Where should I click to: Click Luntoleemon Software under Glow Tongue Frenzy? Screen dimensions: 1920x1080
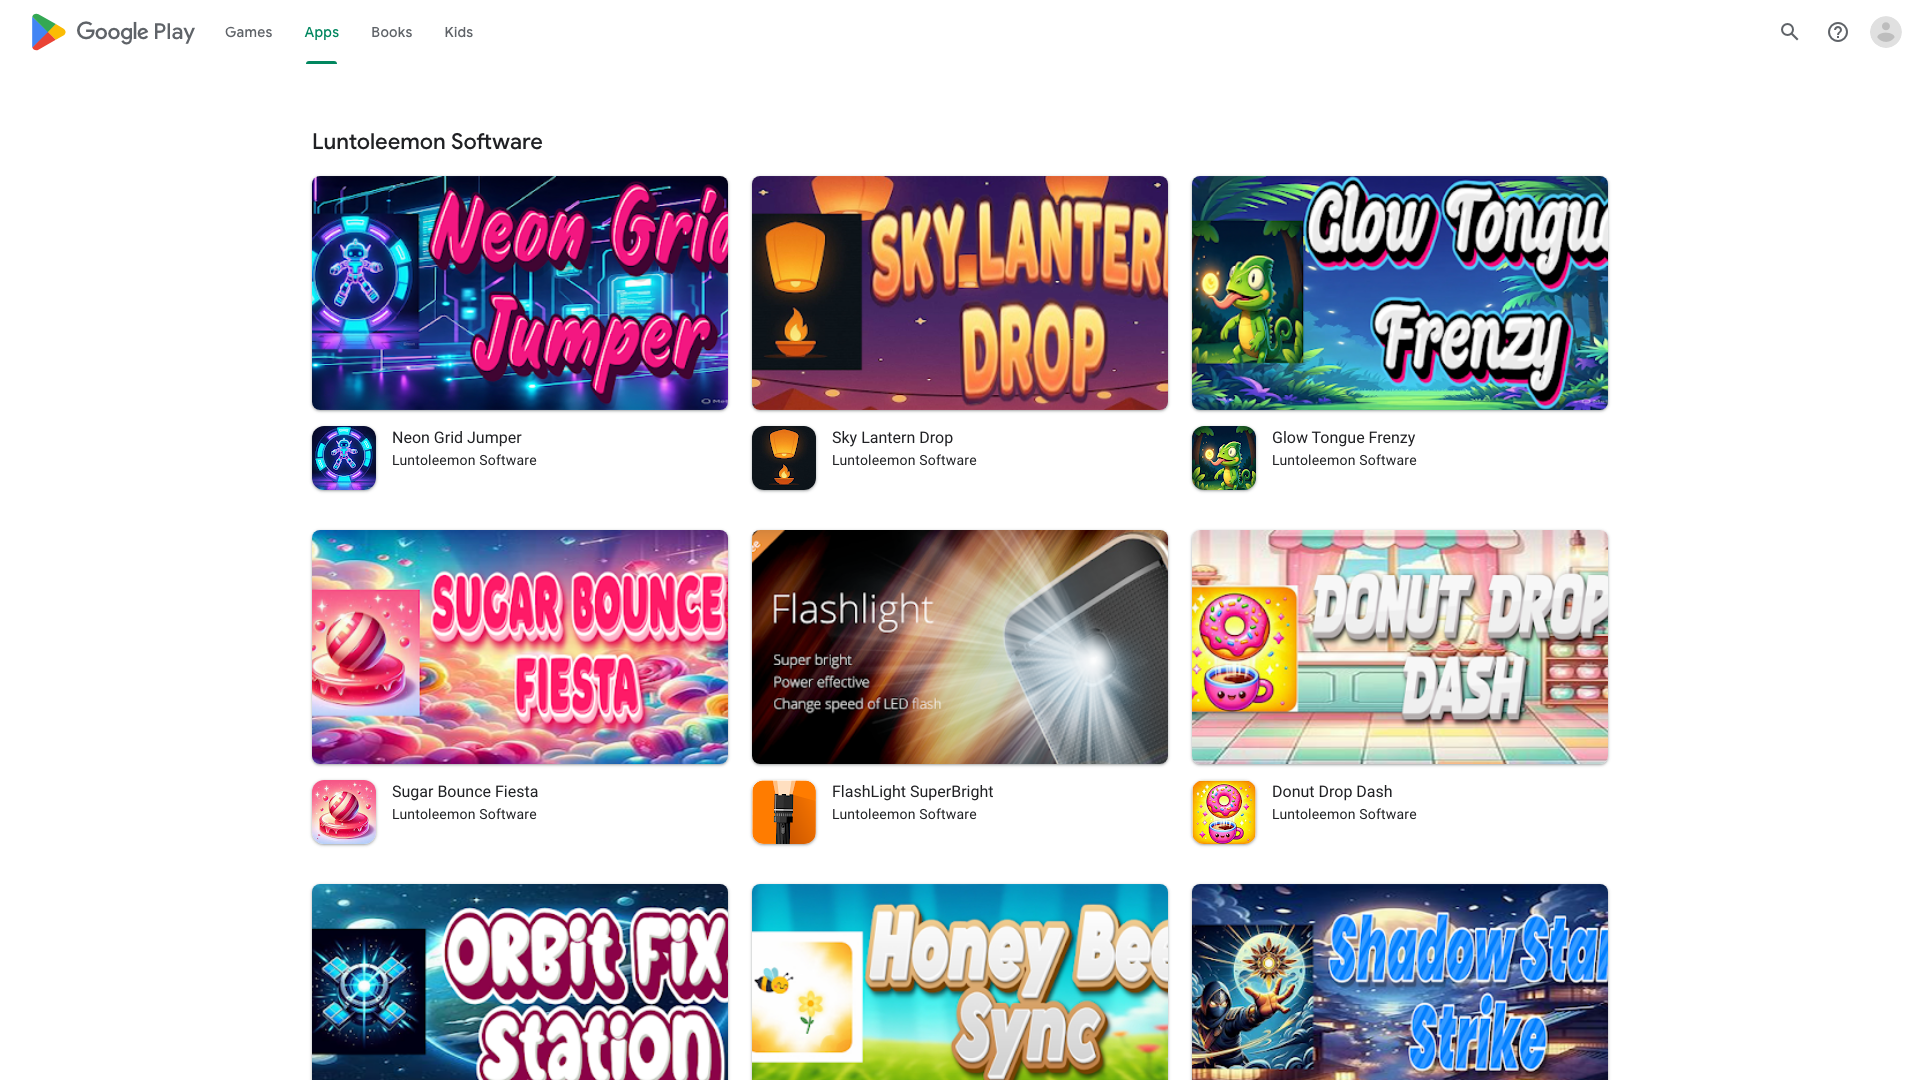1344,461
